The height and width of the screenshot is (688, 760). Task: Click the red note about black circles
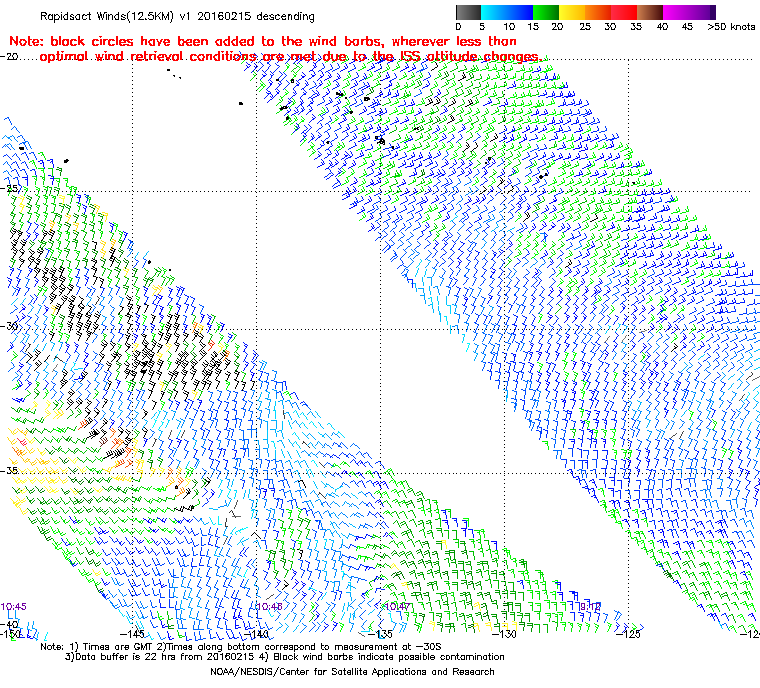pyautogui.click(x=263, y=41)
